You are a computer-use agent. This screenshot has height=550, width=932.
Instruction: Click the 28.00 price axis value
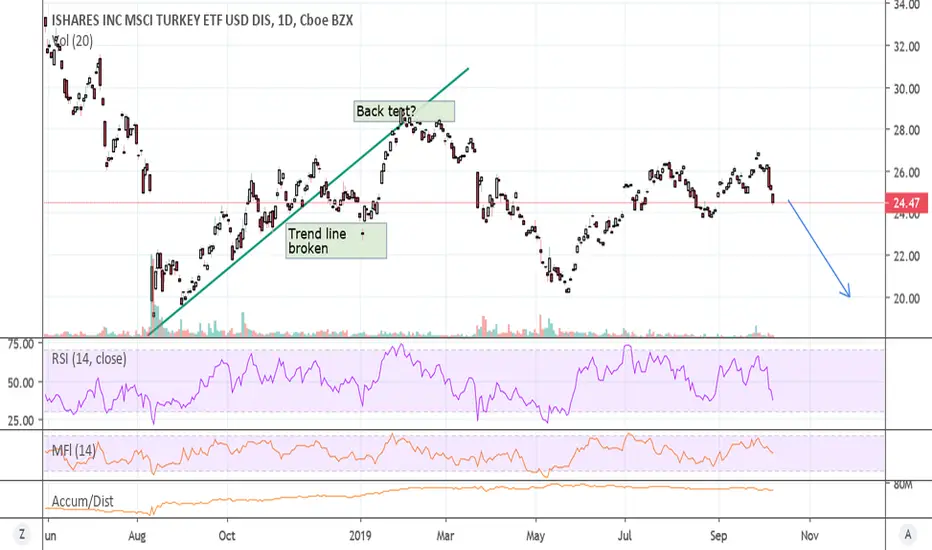coord(906,130)
